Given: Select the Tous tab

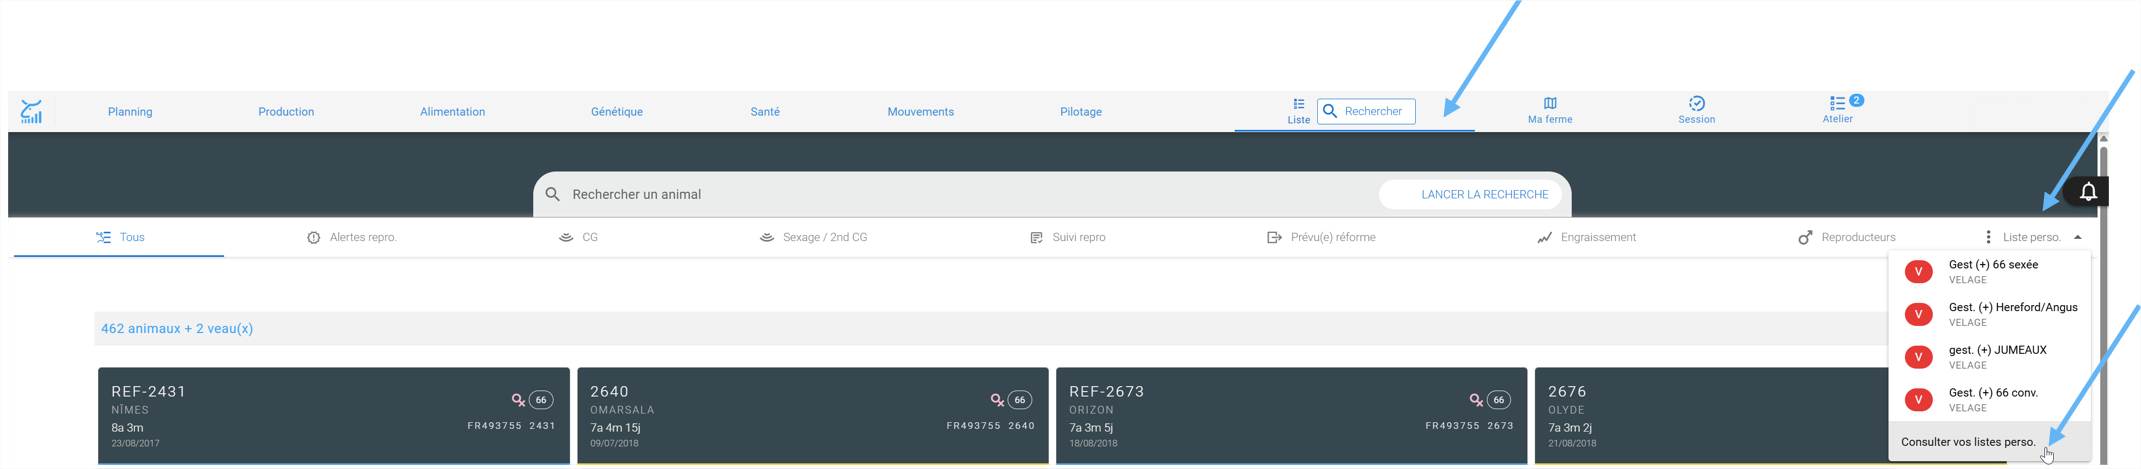Looking at the screenshot, I should tap(119, 237).
